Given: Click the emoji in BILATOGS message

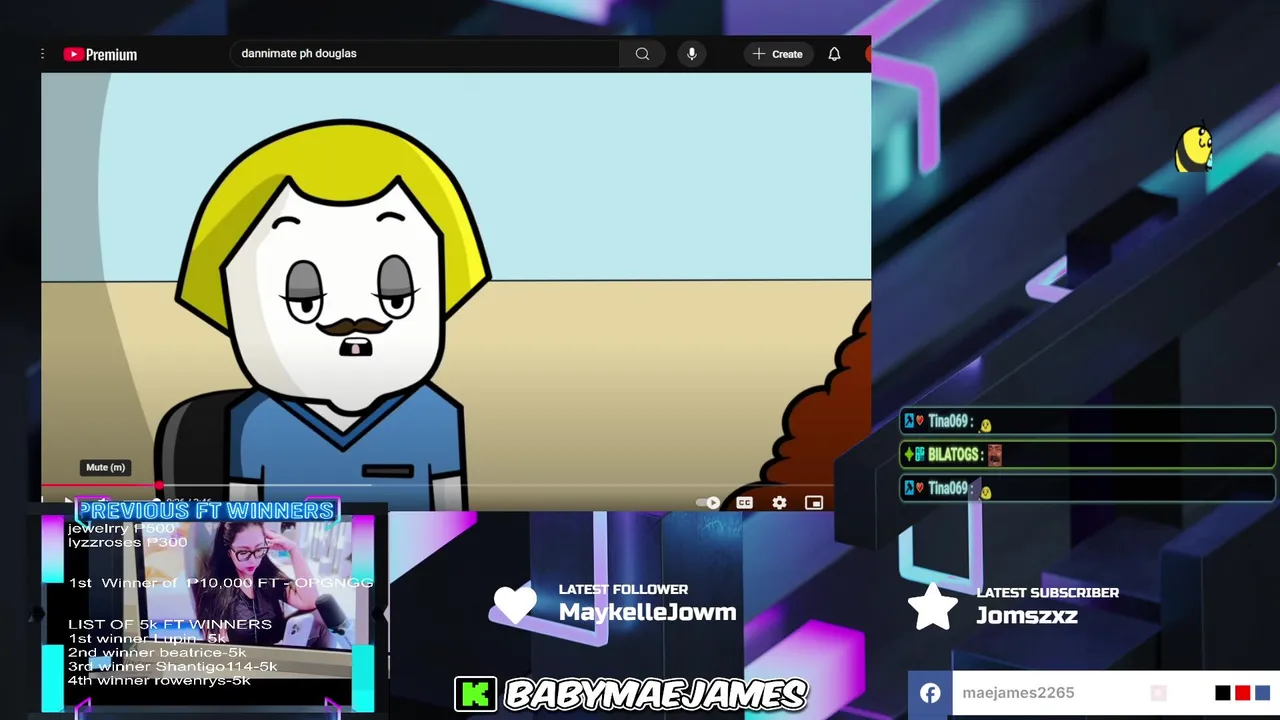Looking at the screenshot, I should coord(994,455).
